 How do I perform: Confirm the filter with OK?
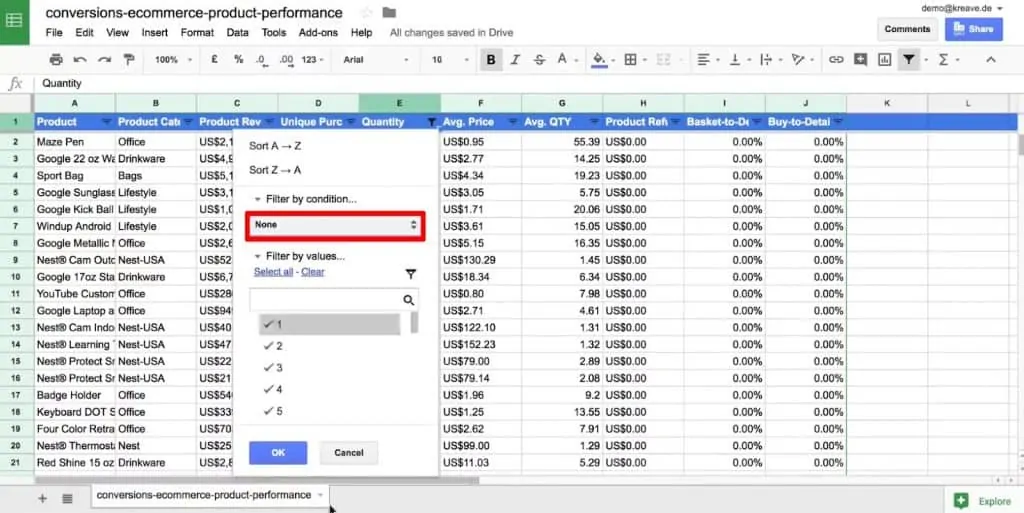pyautogui.click(x=278, y=453)
